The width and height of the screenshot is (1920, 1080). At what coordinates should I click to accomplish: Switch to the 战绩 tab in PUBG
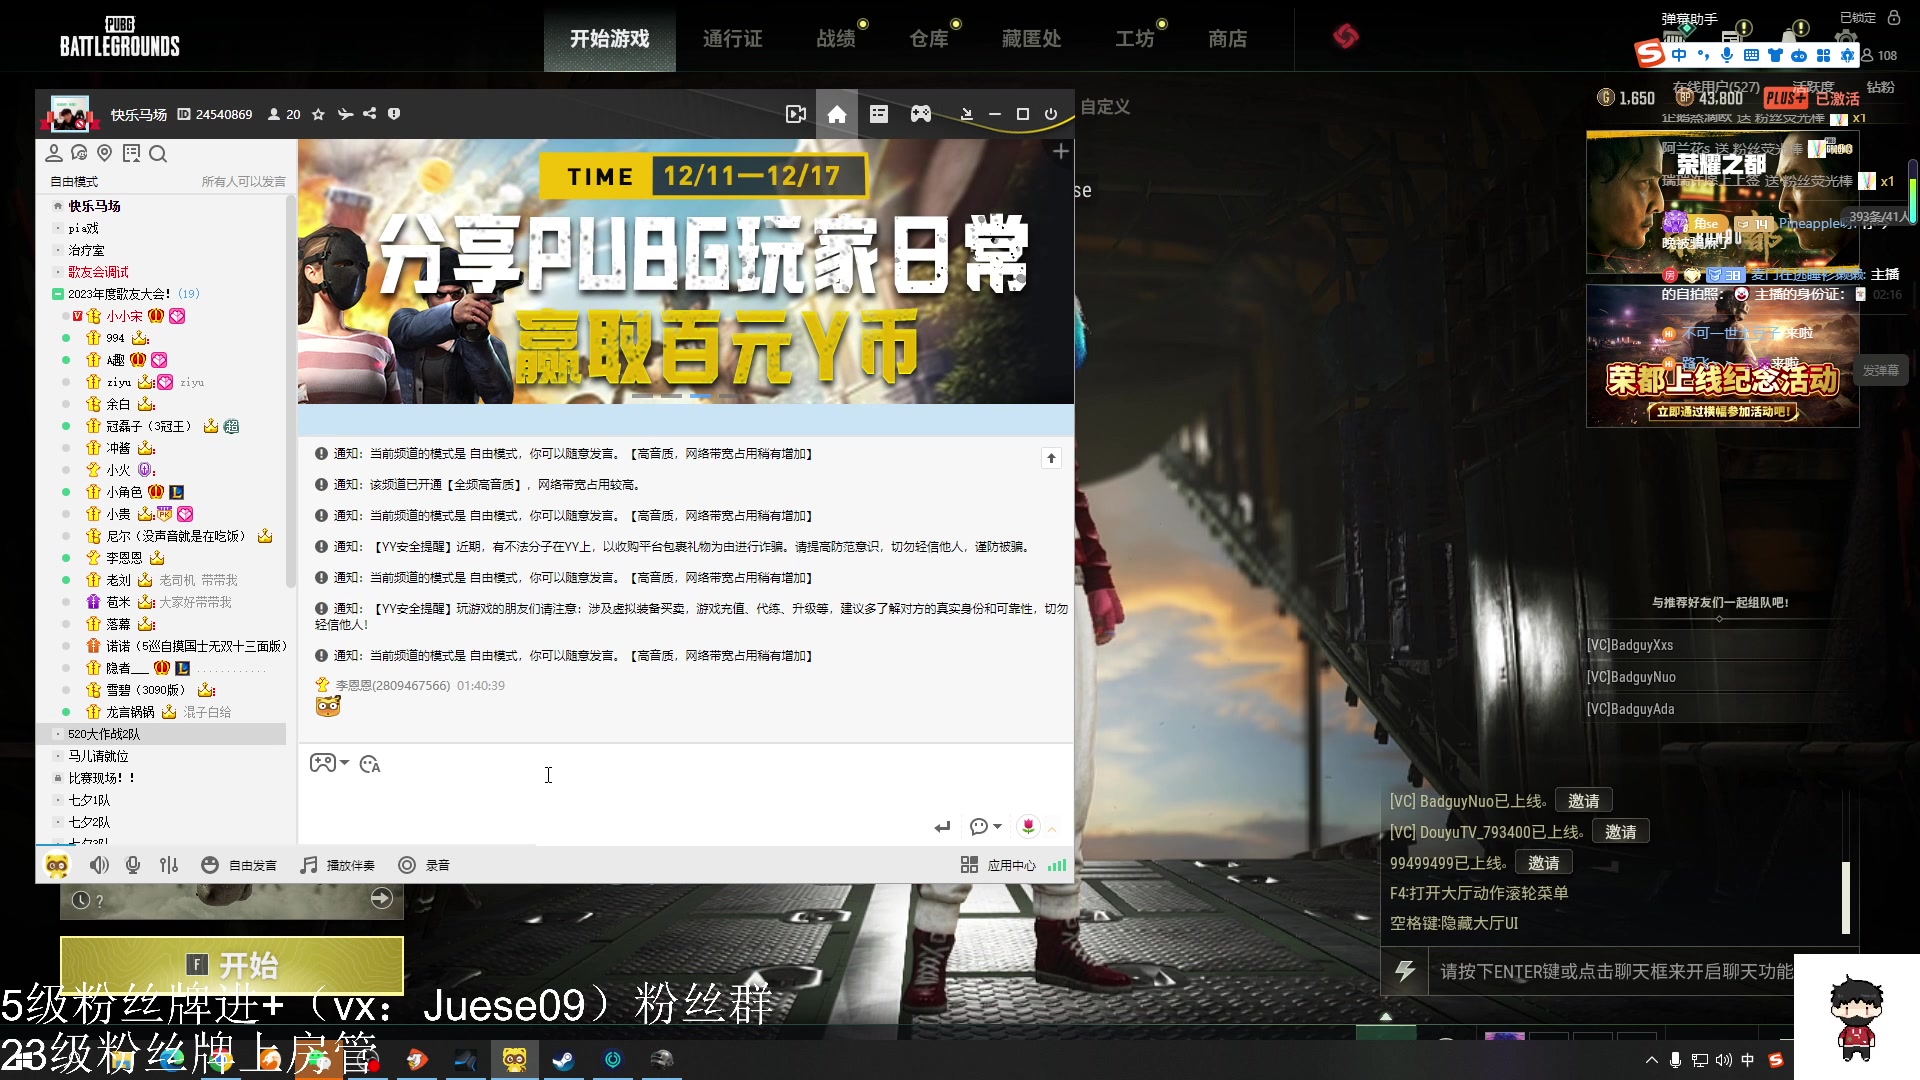[835, 38]
